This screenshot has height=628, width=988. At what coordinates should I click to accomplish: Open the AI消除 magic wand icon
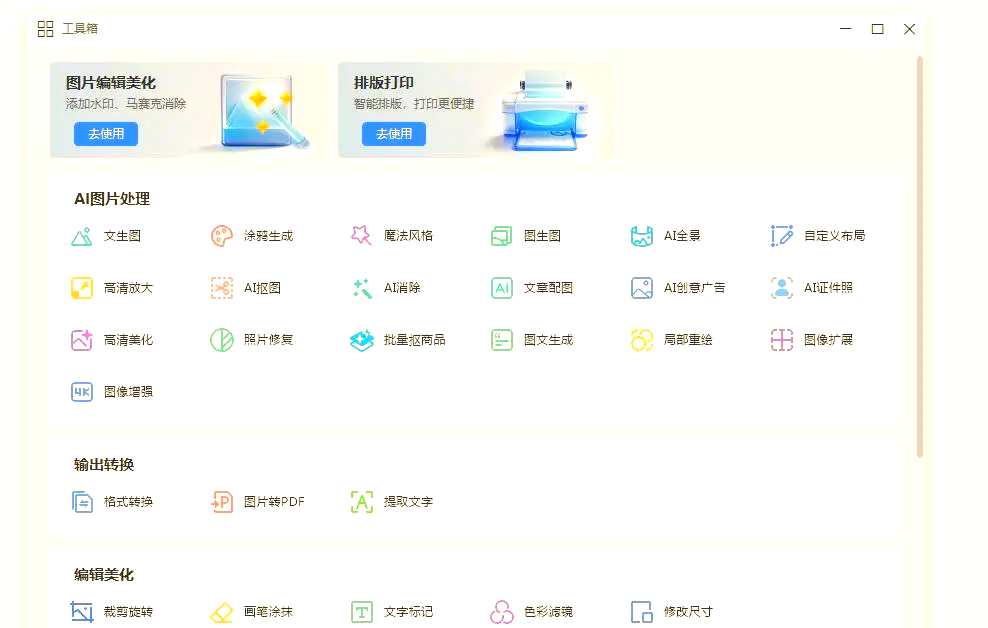tap(362, 288)
